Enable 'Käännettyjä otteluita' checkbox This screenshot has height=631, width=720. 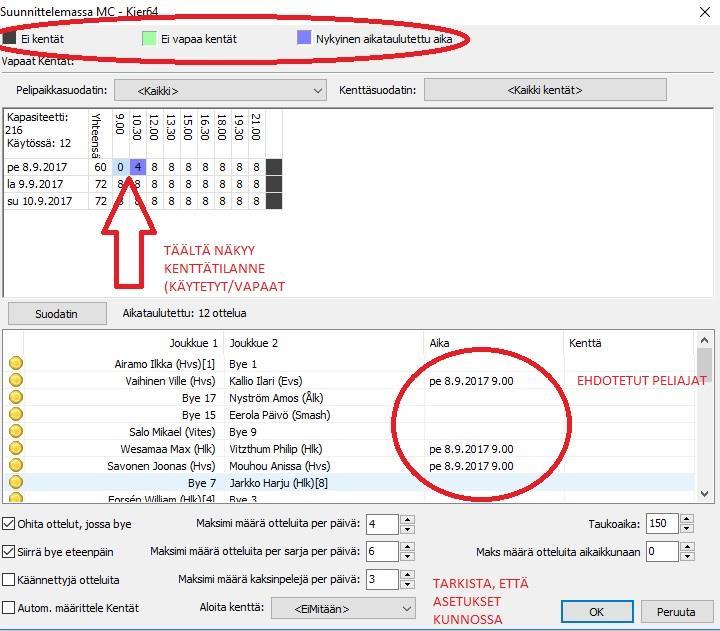[x=9, y=580]
